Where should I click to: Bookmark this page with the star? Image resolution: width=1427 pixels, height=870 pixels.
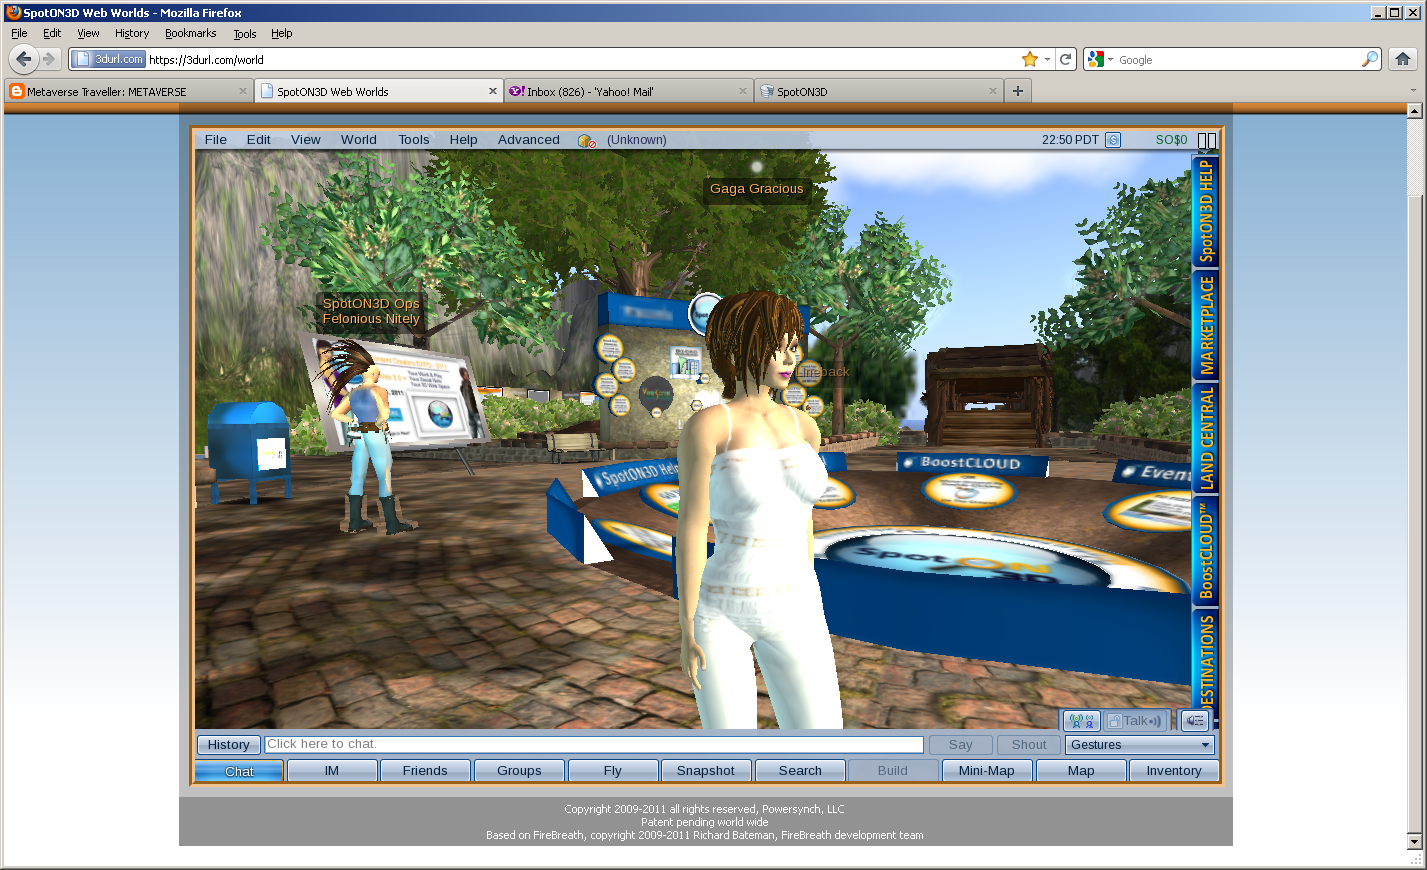click(1029, 59)
